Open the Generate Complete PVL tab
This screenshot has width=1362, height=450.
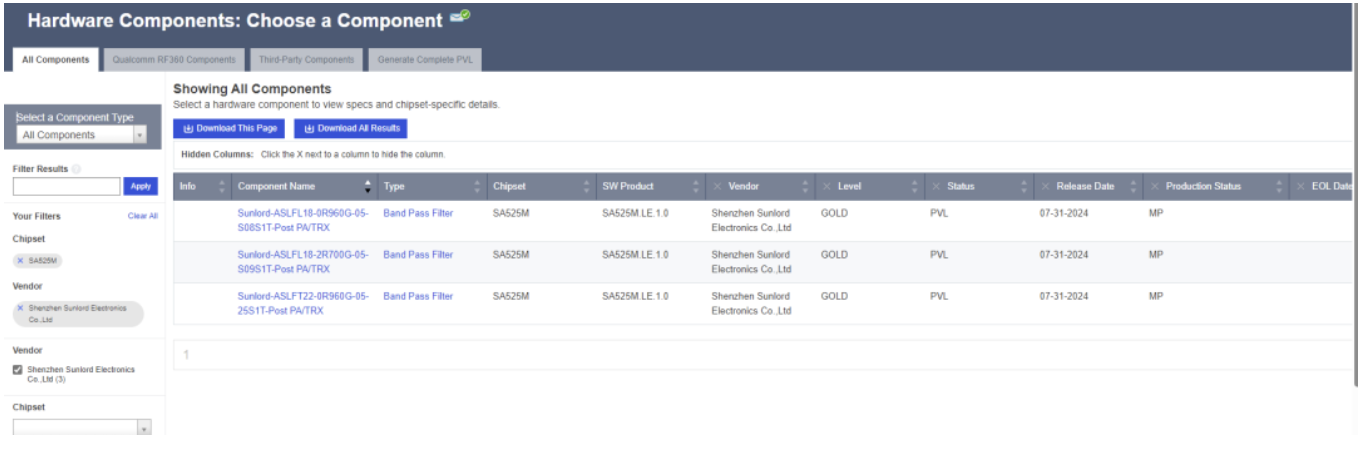pos(425,60)
